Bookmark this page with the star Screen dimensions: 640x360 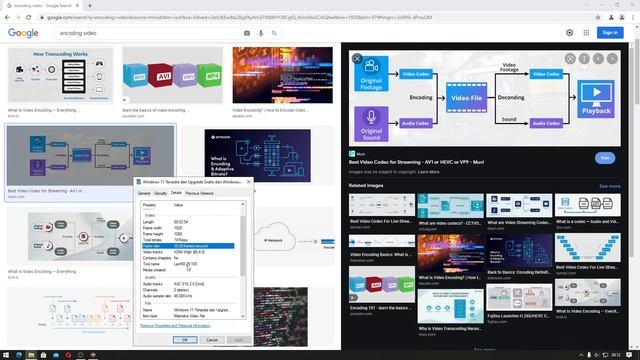click(x=598, y=18)
